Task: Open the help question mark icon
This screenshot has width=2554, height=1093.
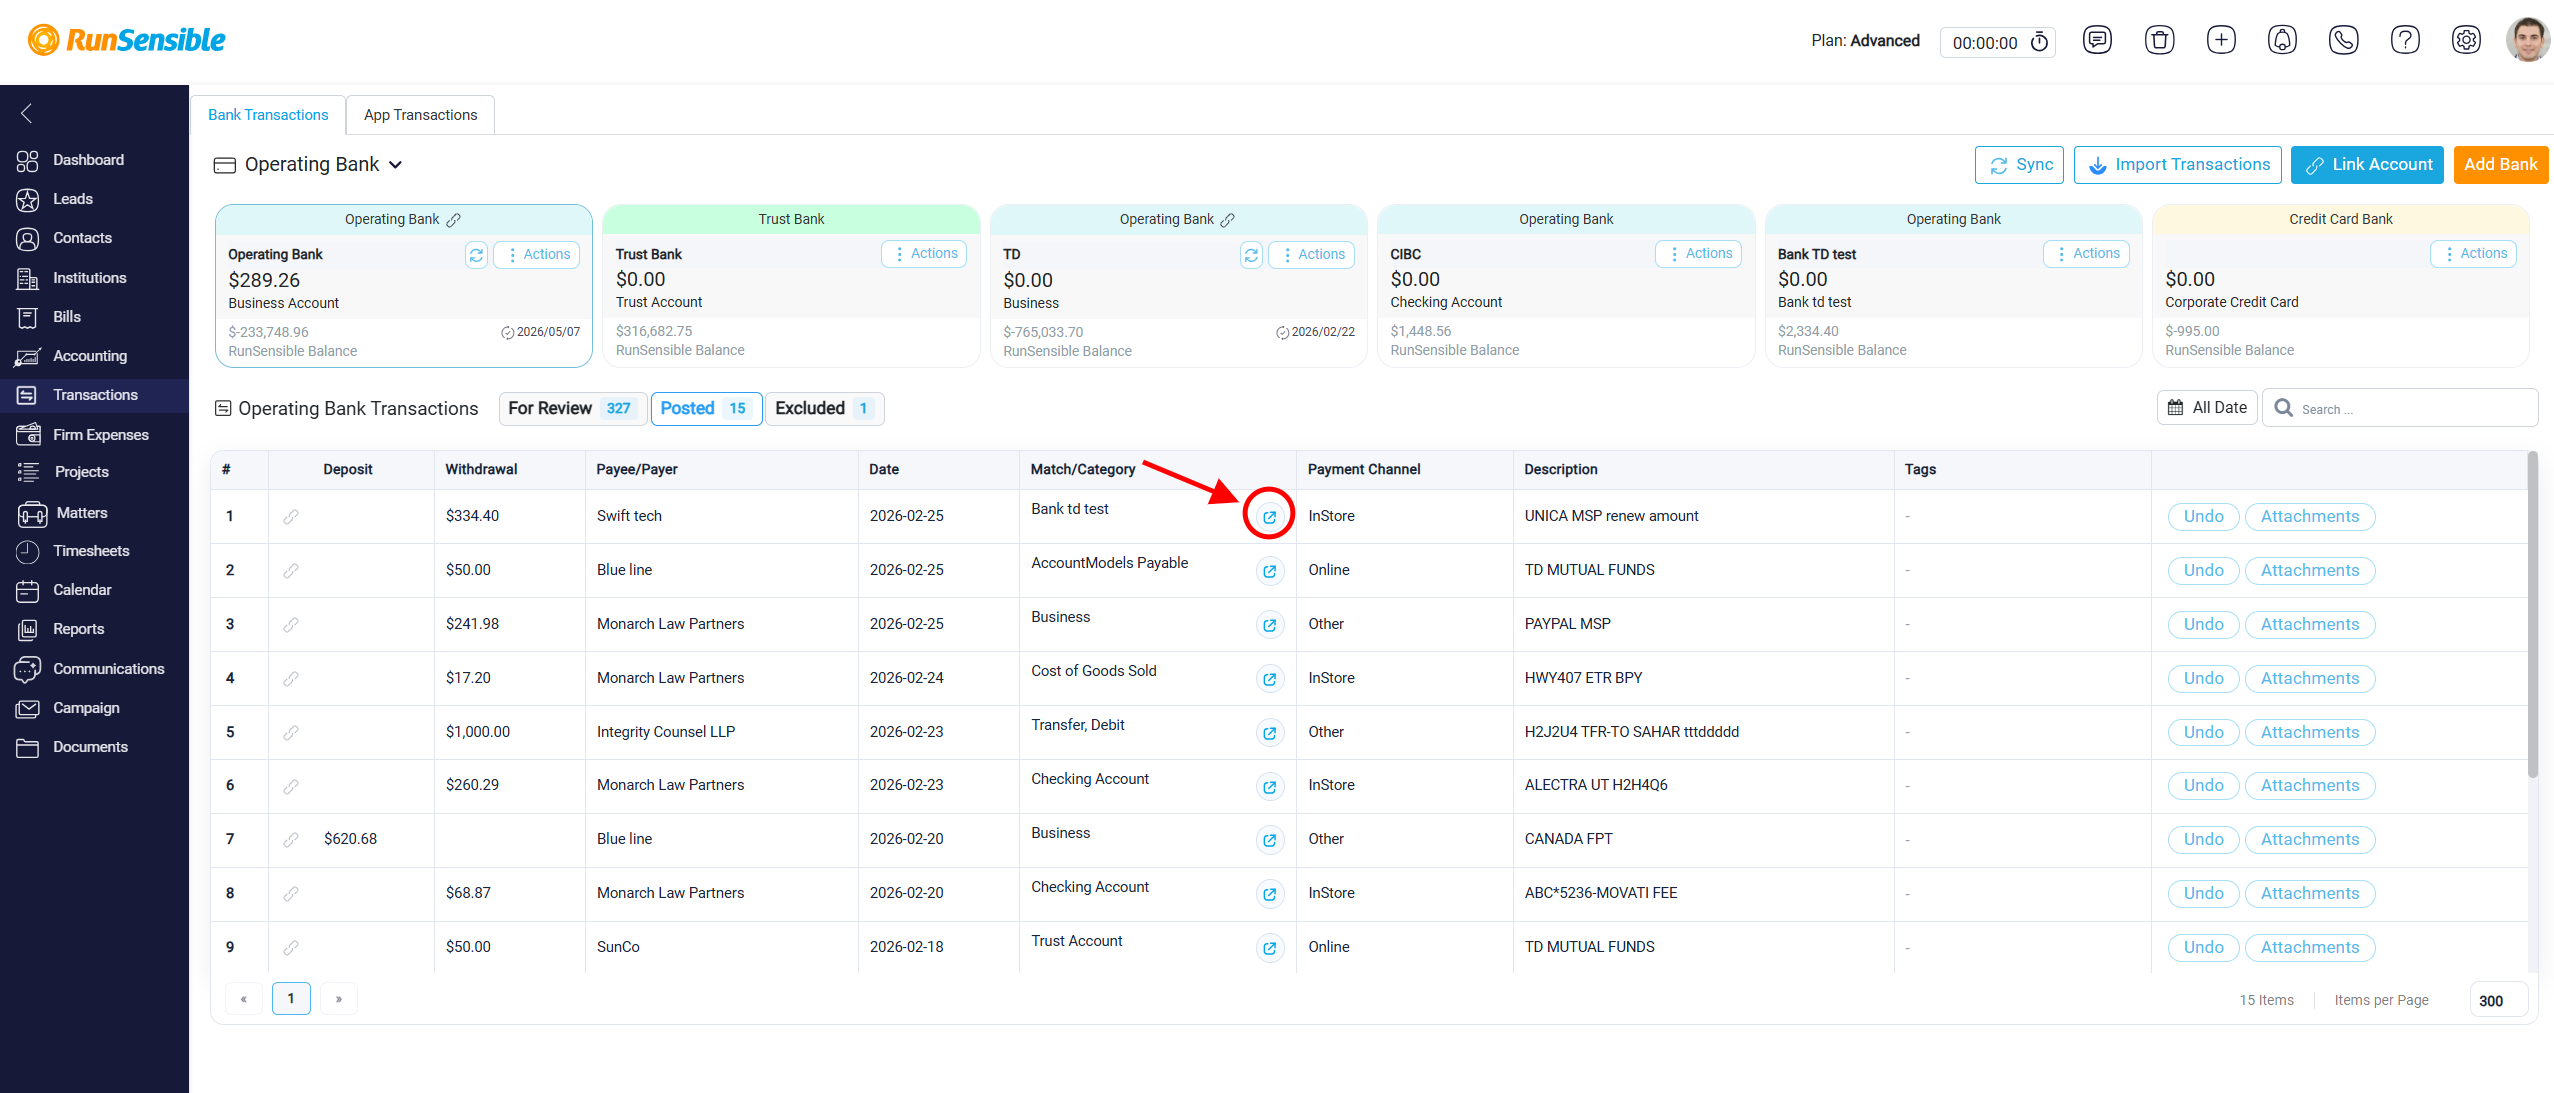Action: pos(2405,40)
